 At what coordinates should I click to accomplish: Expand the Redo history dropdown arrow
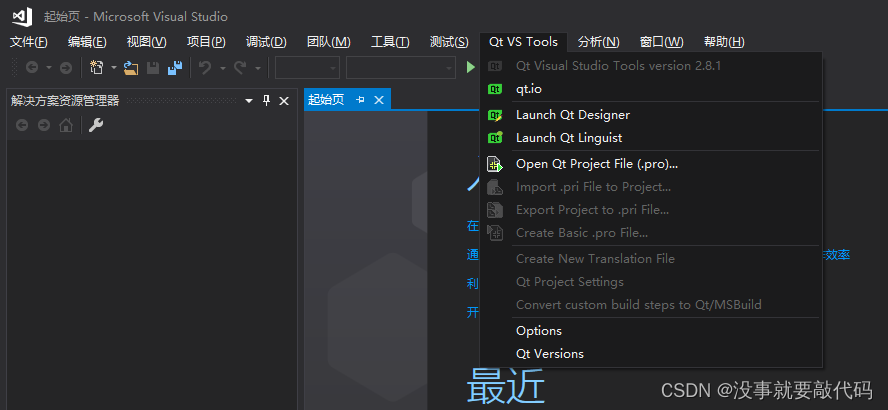[258, 68]
